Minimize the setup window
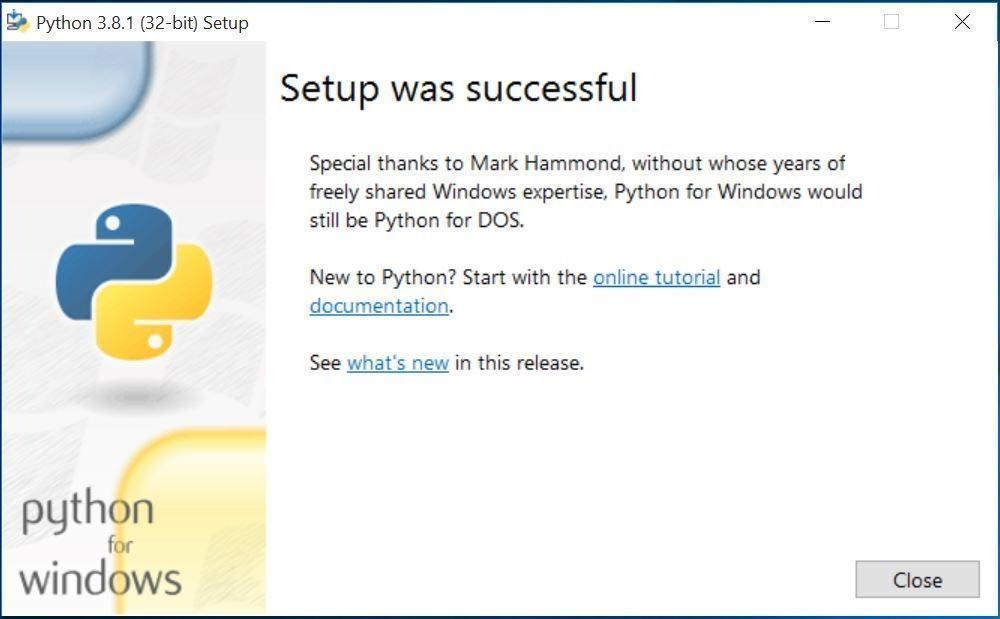 821,21
